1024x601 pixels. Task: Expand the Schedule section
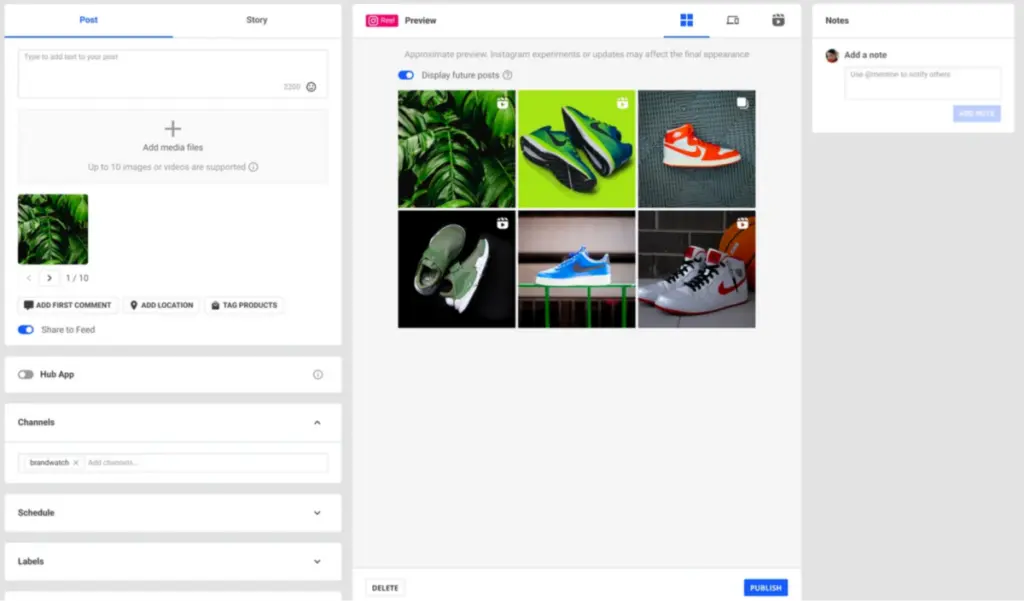click(317, 513)
